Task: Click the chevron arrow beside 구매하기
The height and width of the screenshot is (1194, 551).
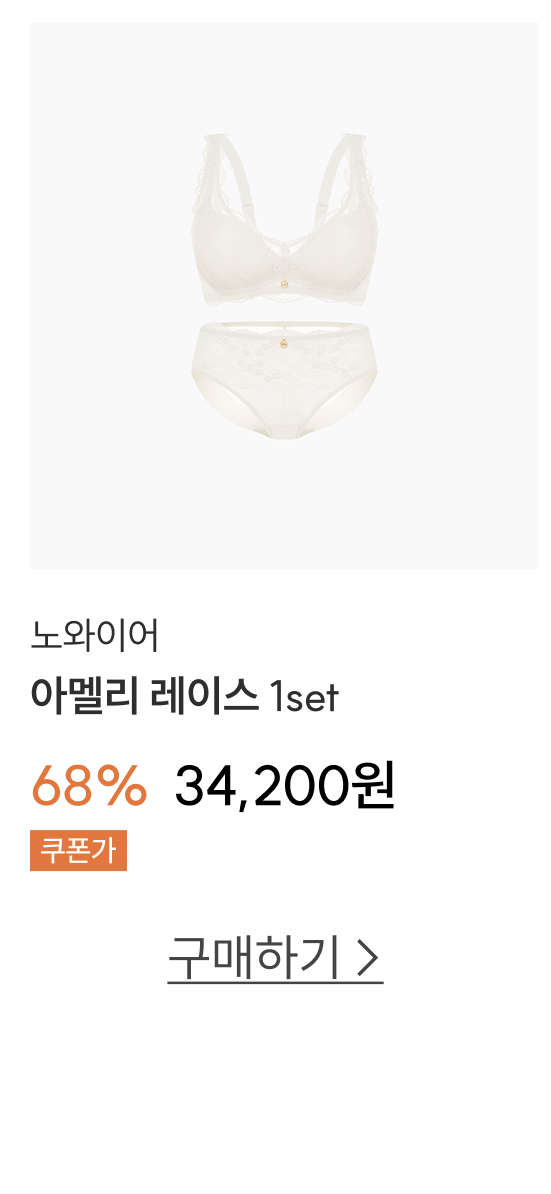Action: pos(368,959)
